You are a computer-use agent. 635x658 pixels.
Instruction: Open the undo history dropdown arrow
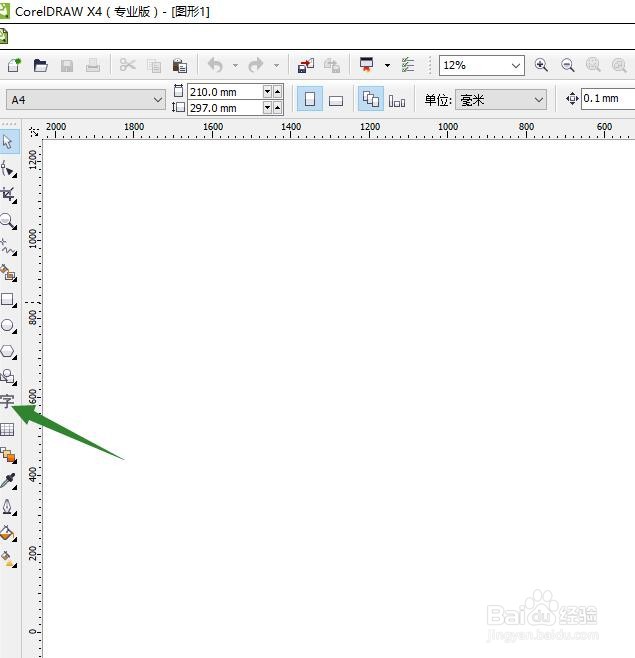[235, 65]
